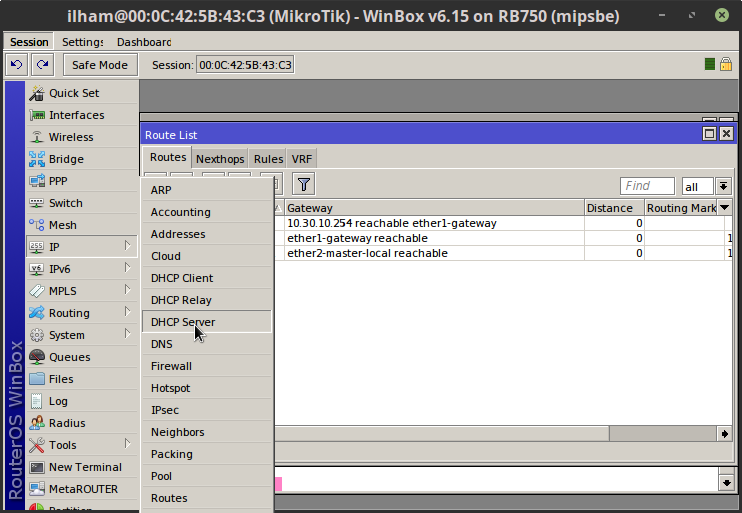Switch to the Rules tab
Image resolution: width=742 pixels, height=513 pixels.
tap(268, 159)
